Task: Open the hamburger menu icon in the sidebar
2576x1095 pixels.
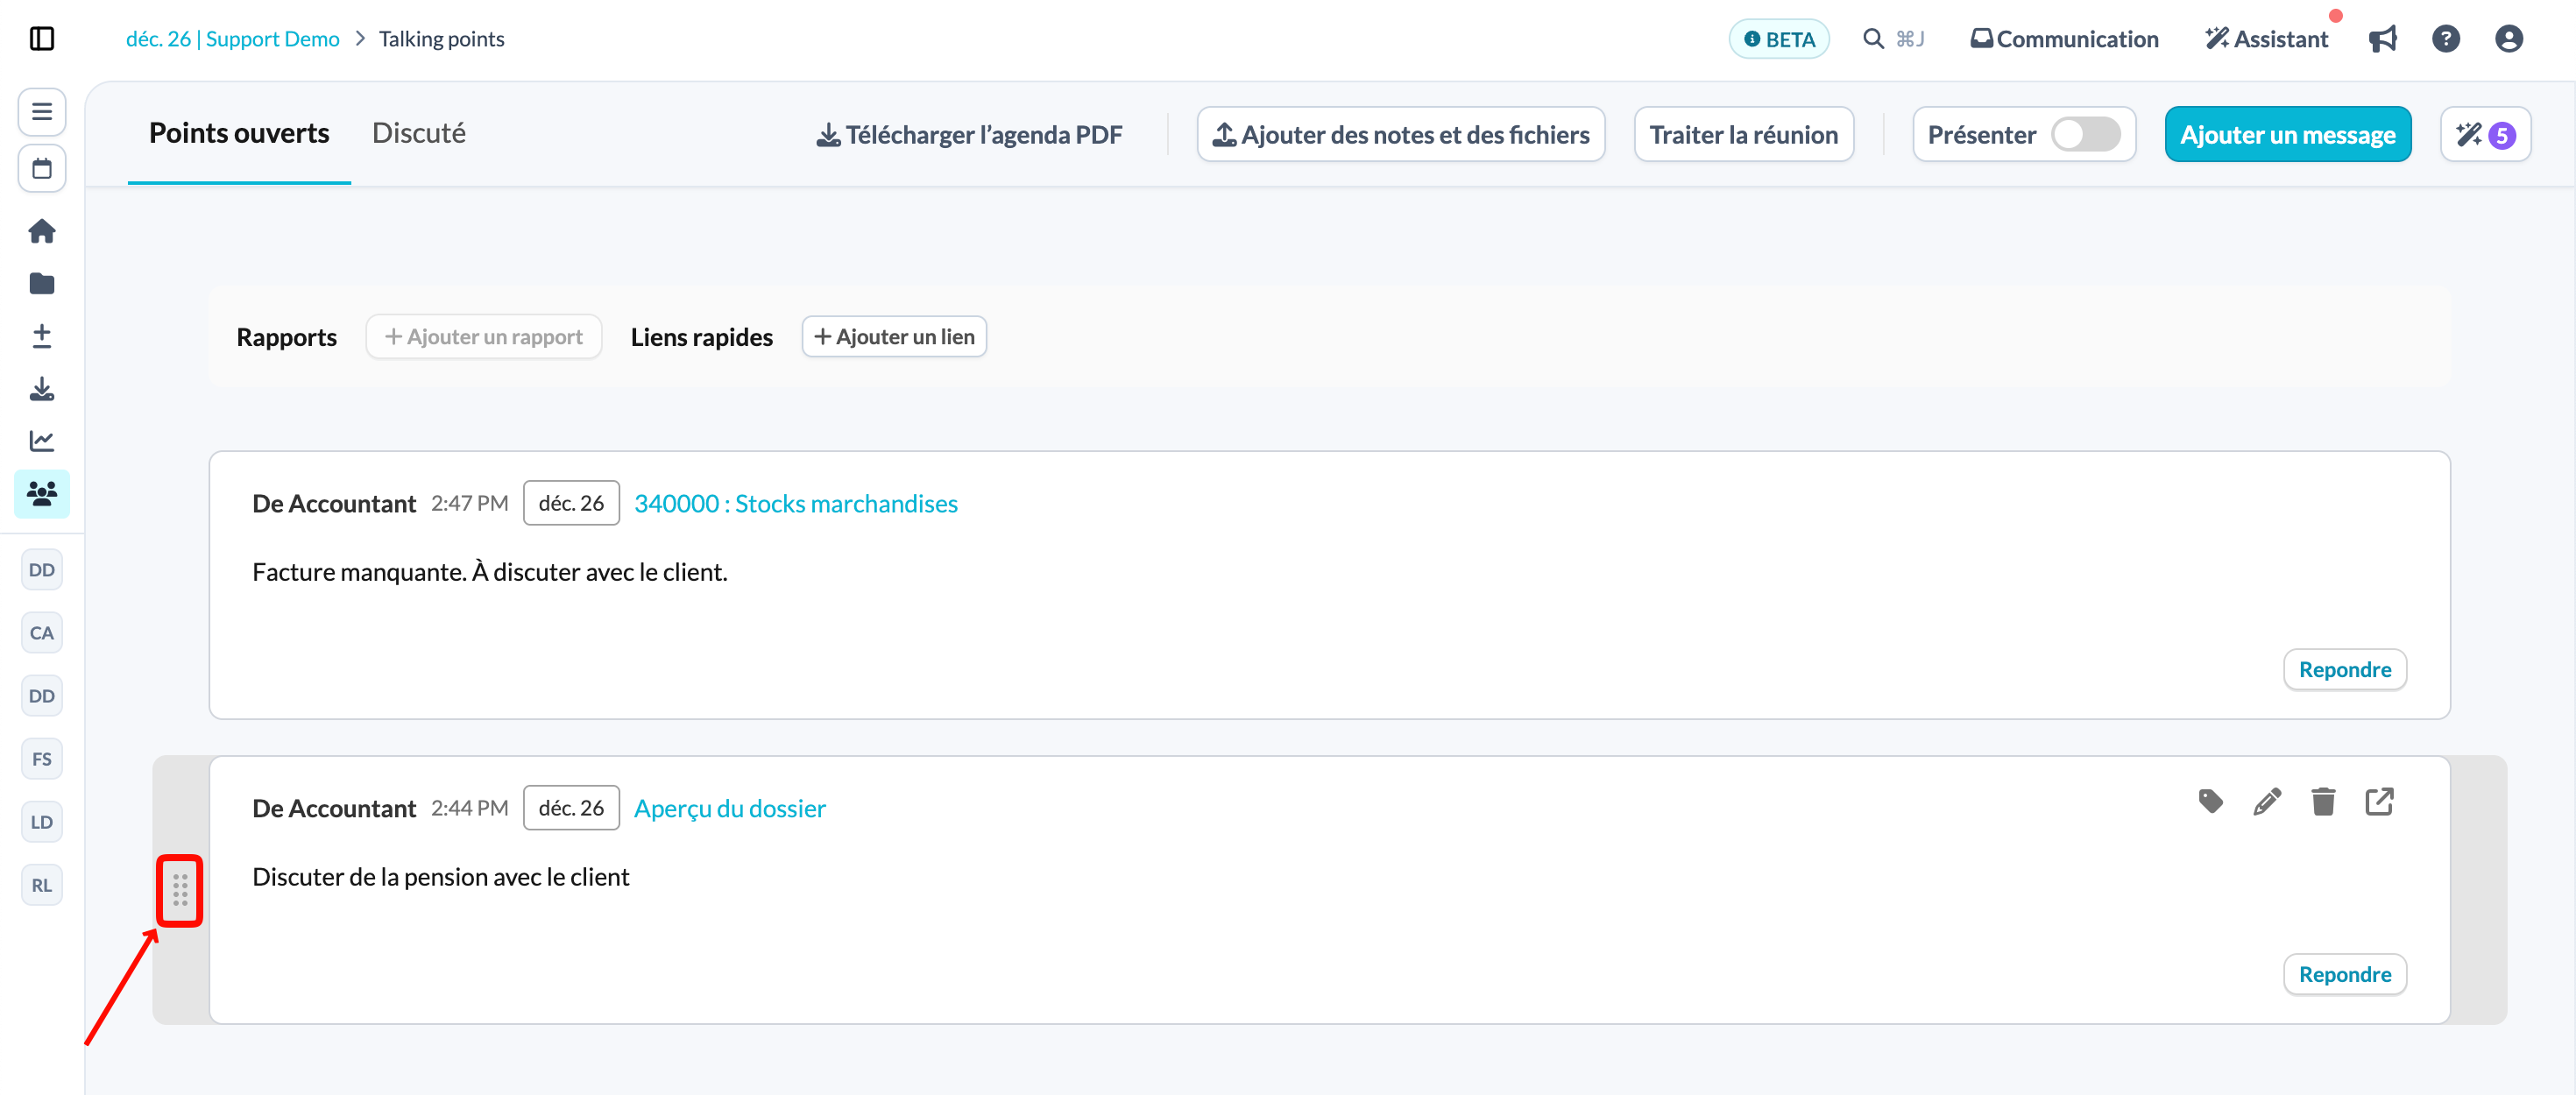Action: [x=42, y=111]
